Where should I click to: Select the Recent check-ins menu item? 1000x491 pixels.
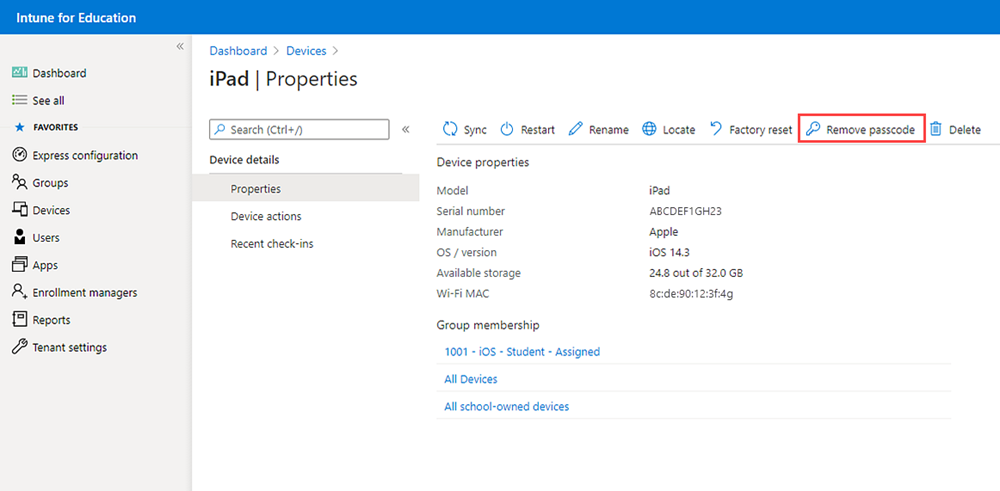[272, 244]
